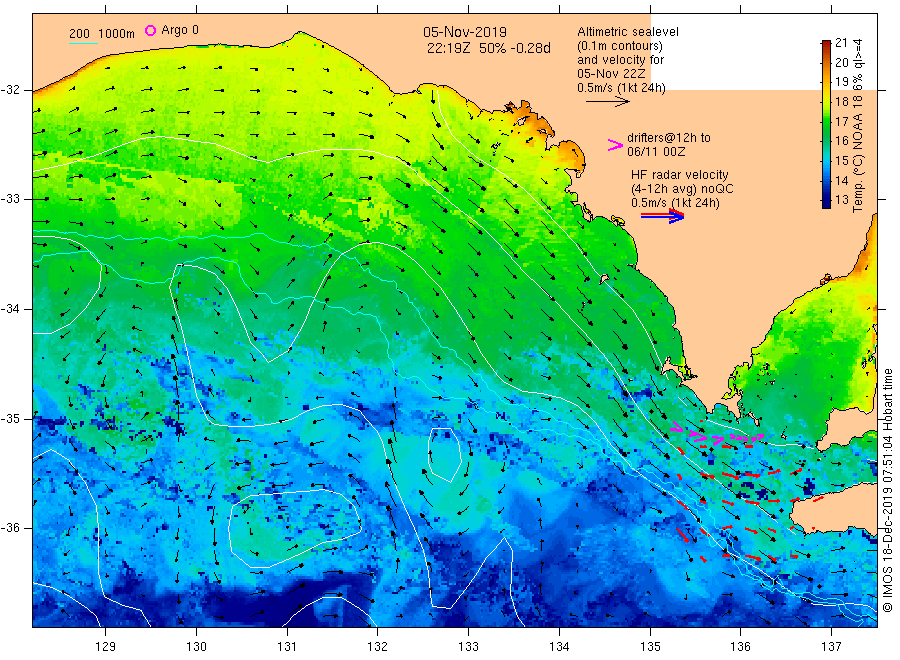Click the 'Argo 0' legend label
The width and height of the screenshot is (900, 660).
[180, 30]
